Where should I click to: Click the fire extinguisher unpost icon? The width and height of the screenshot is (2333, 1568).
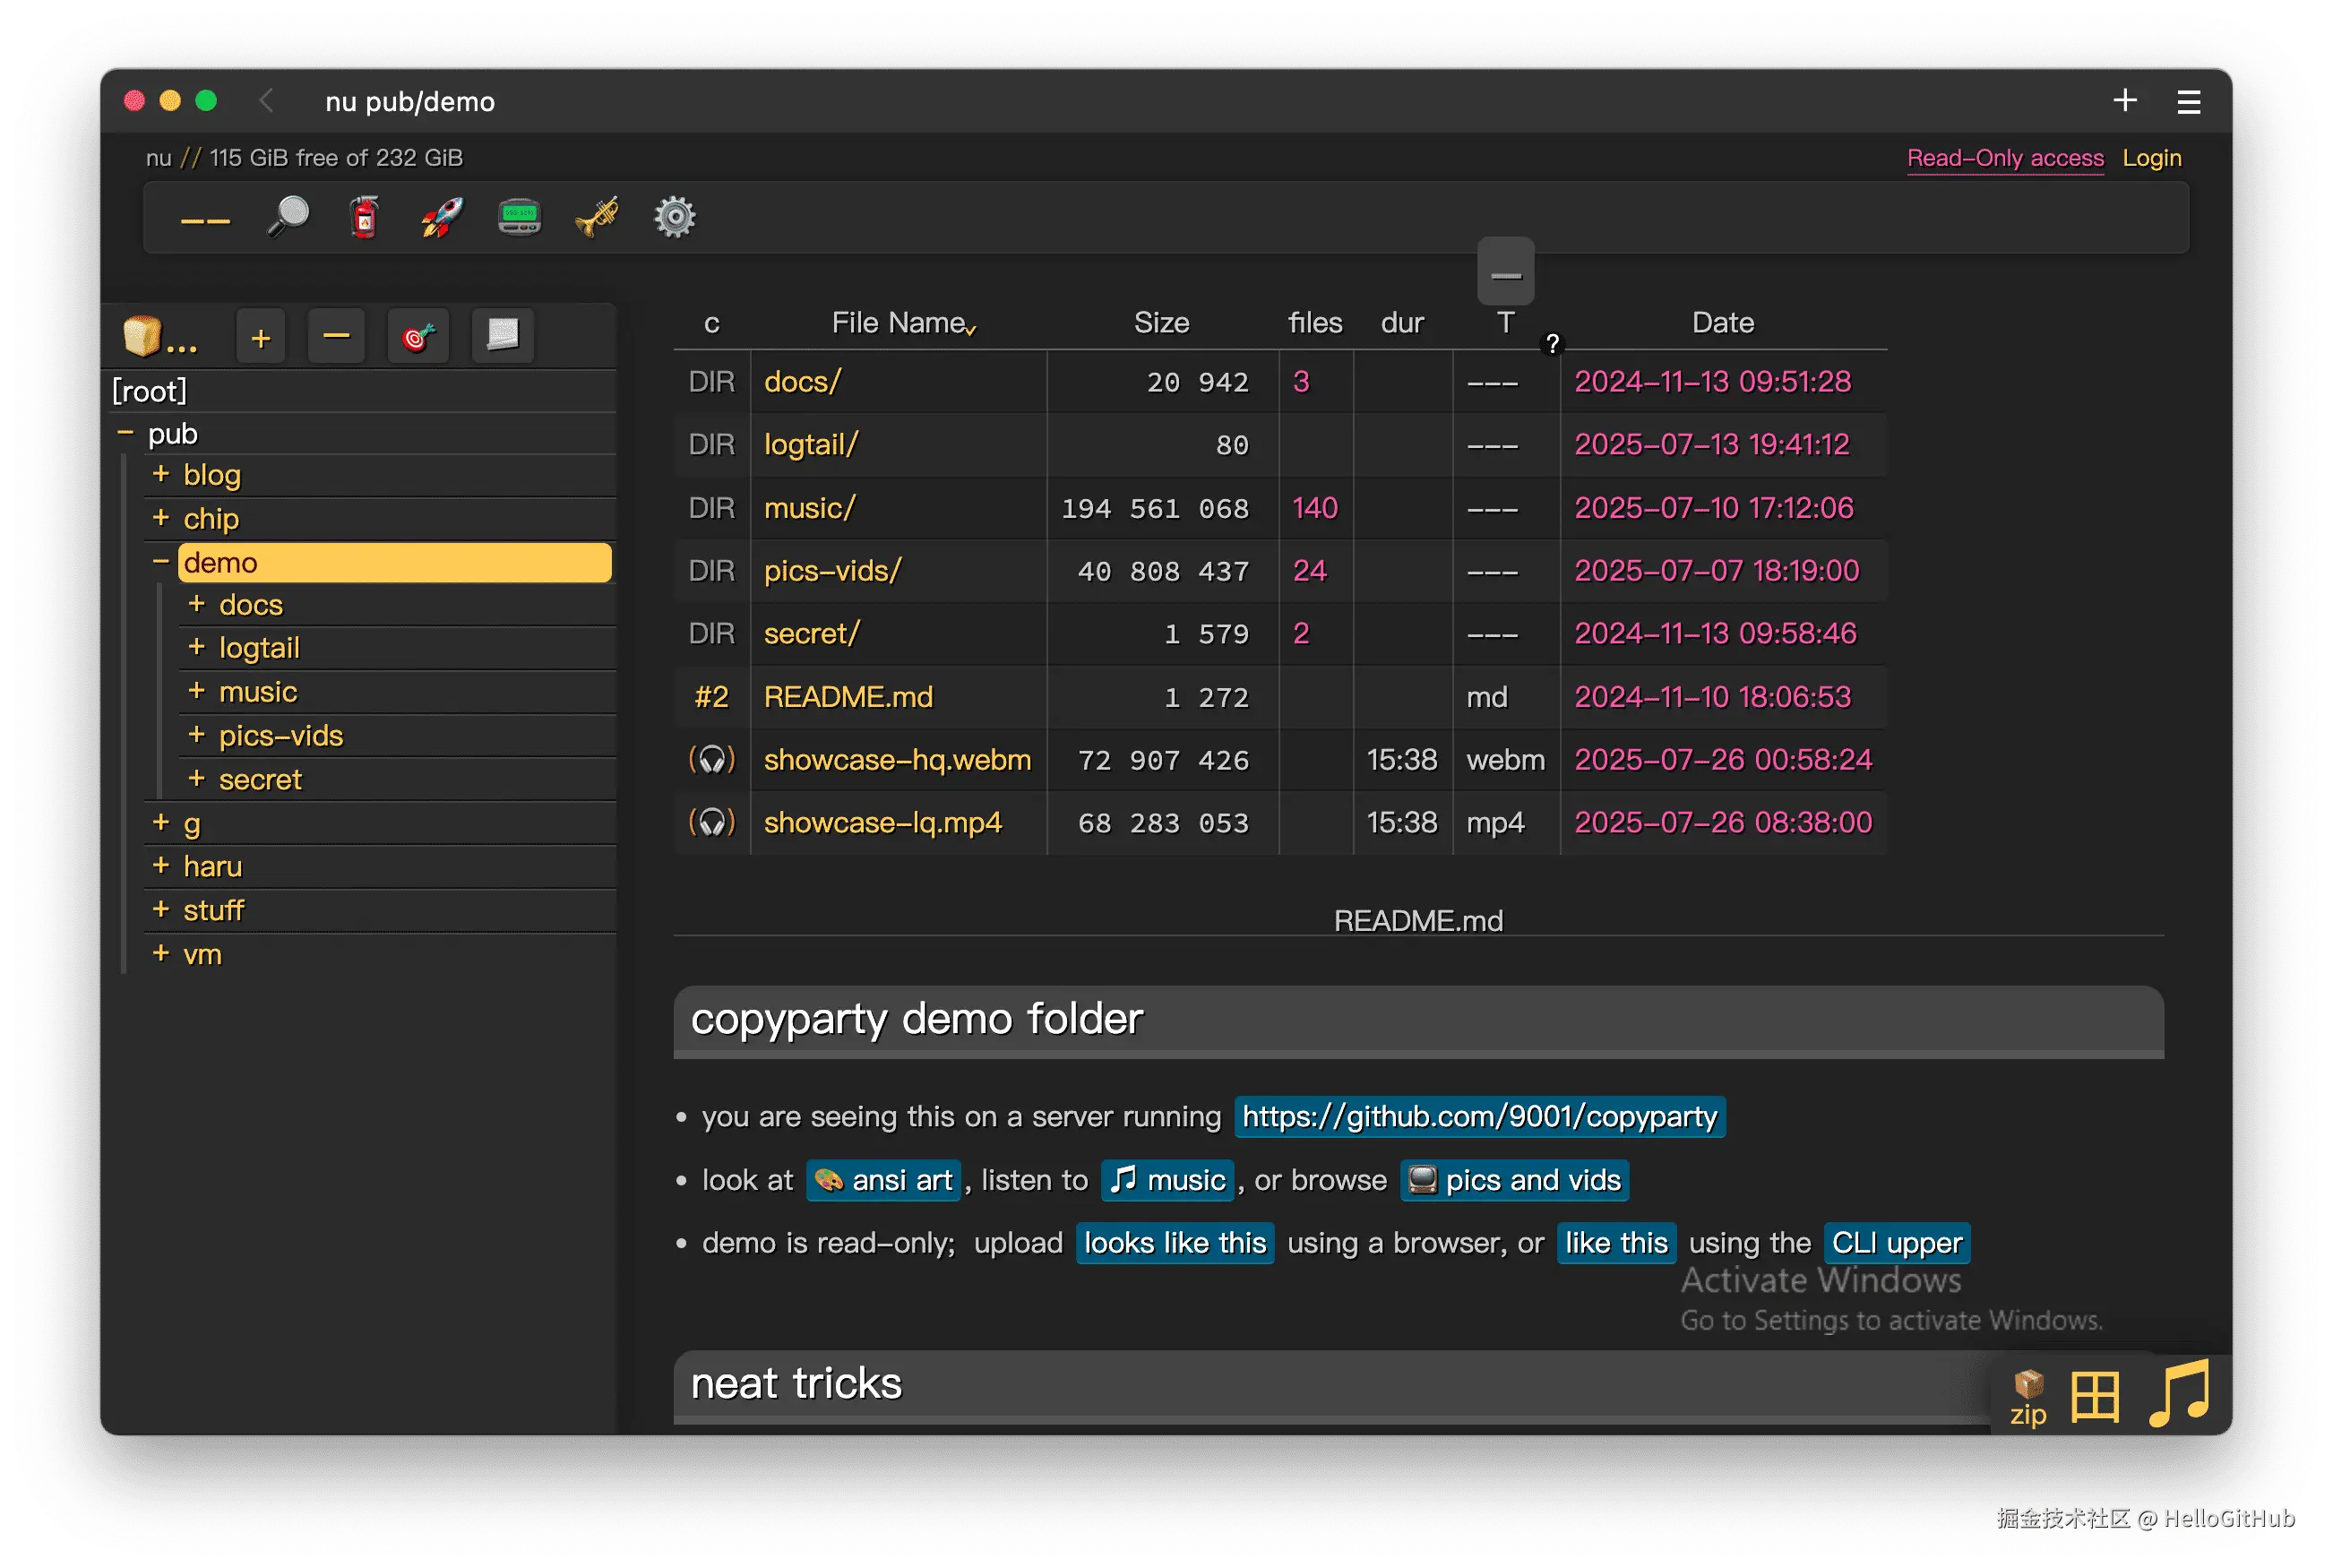pyautogui.click(x=365, y=216)
